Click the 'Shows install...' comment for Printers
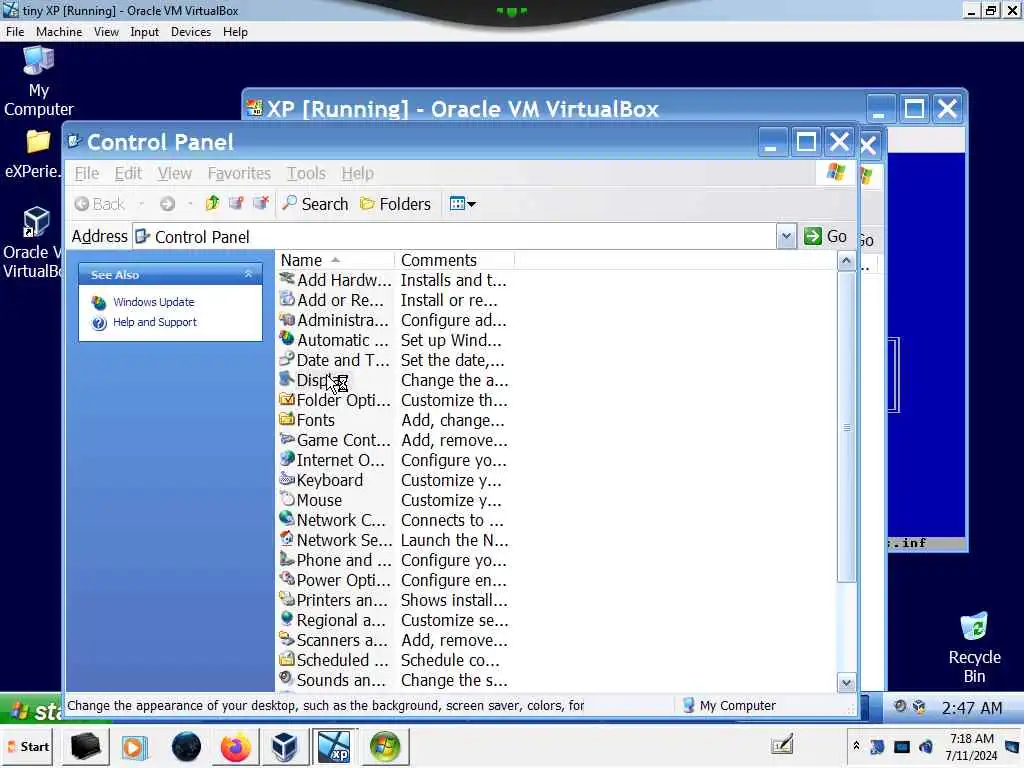The image size is (1024, 768). click(454, 600)
